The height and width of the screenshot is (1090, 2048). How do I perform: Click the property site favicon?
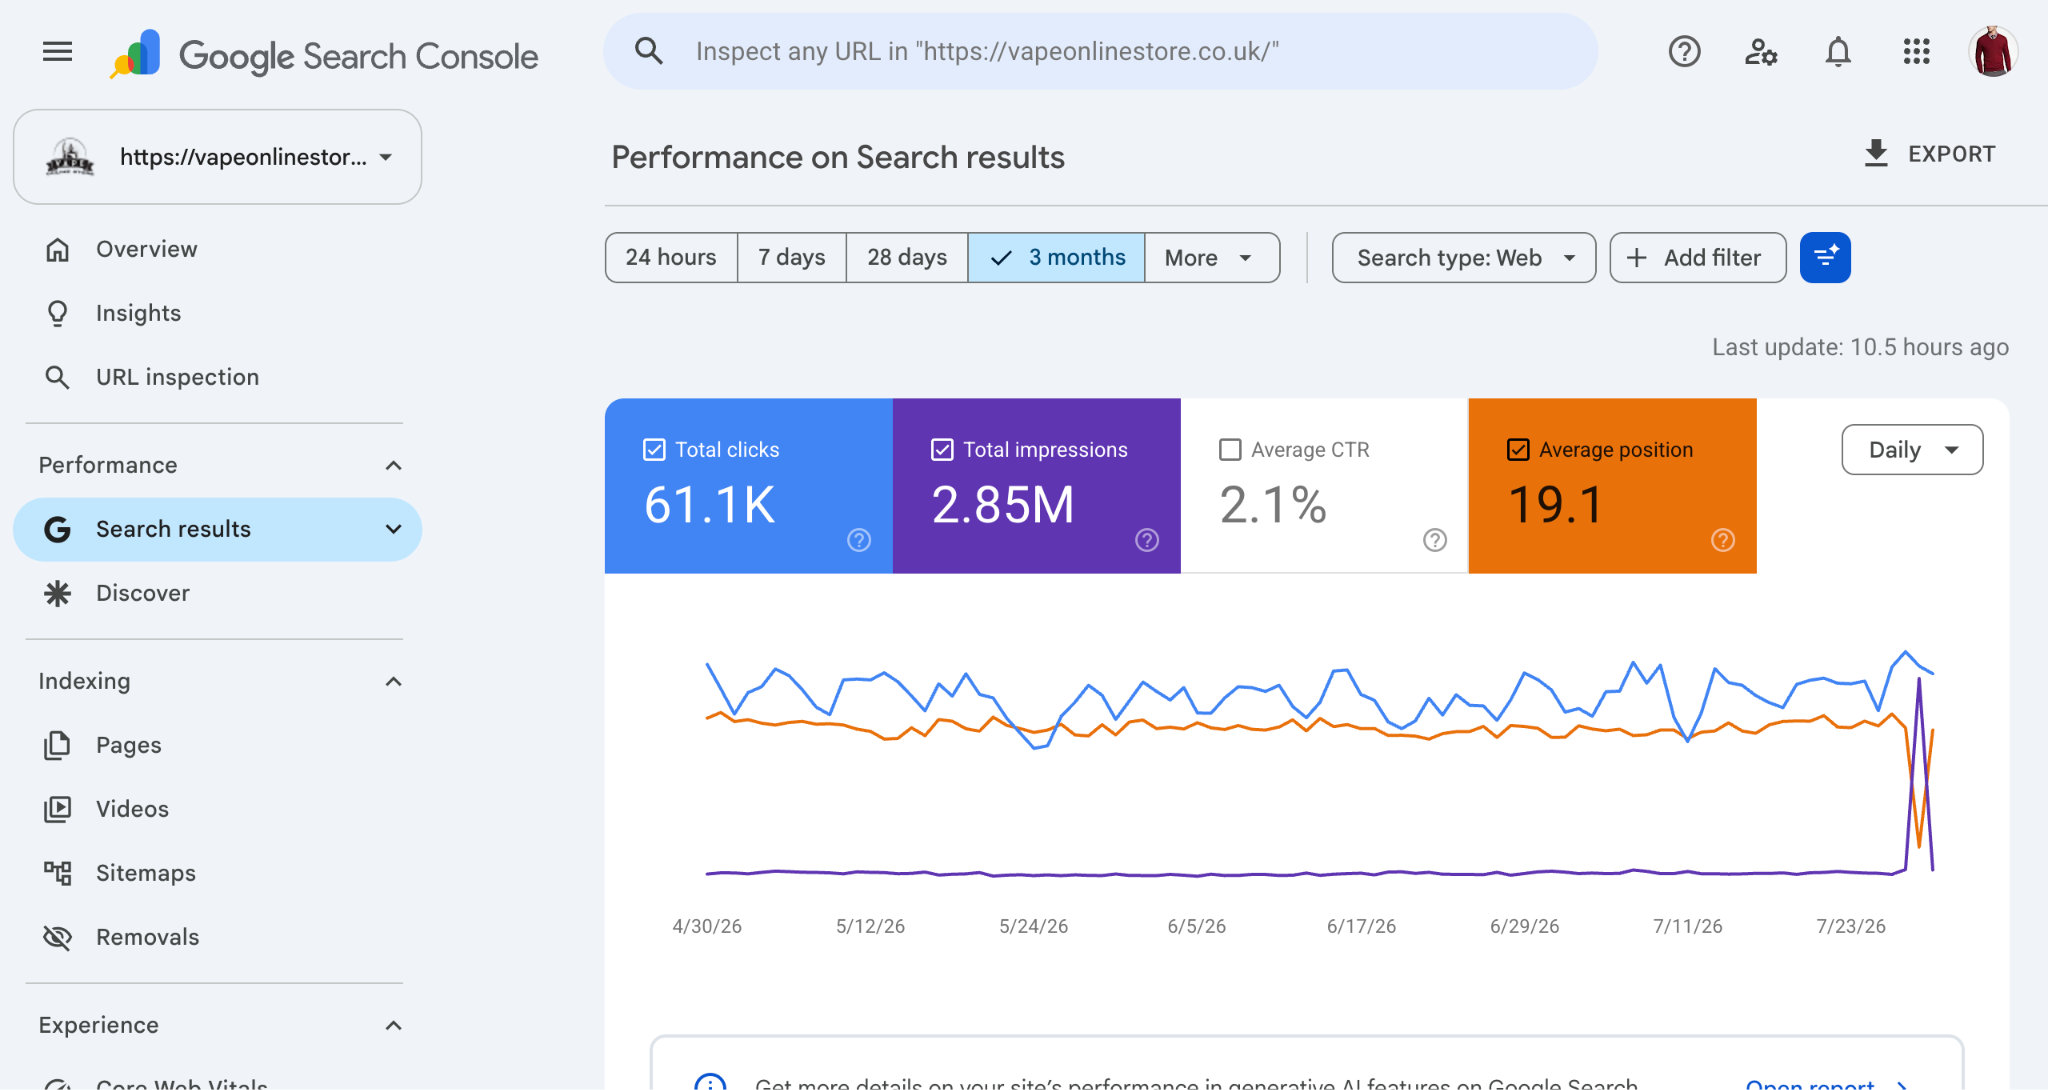(70, 157)
